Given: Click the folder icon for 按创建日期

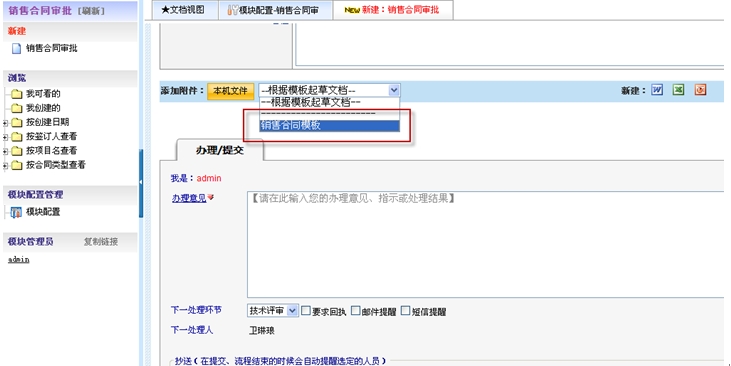Looking at the screenshot, I should coord(17,123).
